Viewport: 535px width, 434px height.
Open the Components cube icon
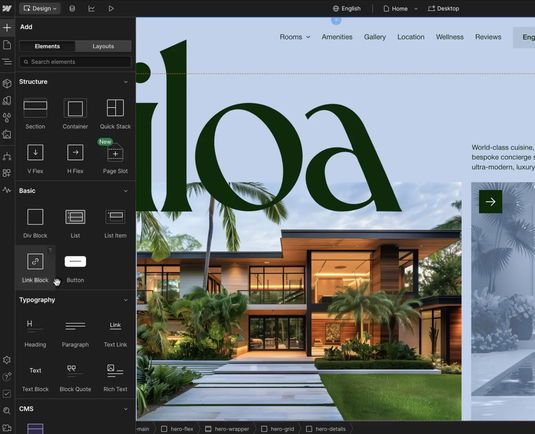[x=7, y=83]
